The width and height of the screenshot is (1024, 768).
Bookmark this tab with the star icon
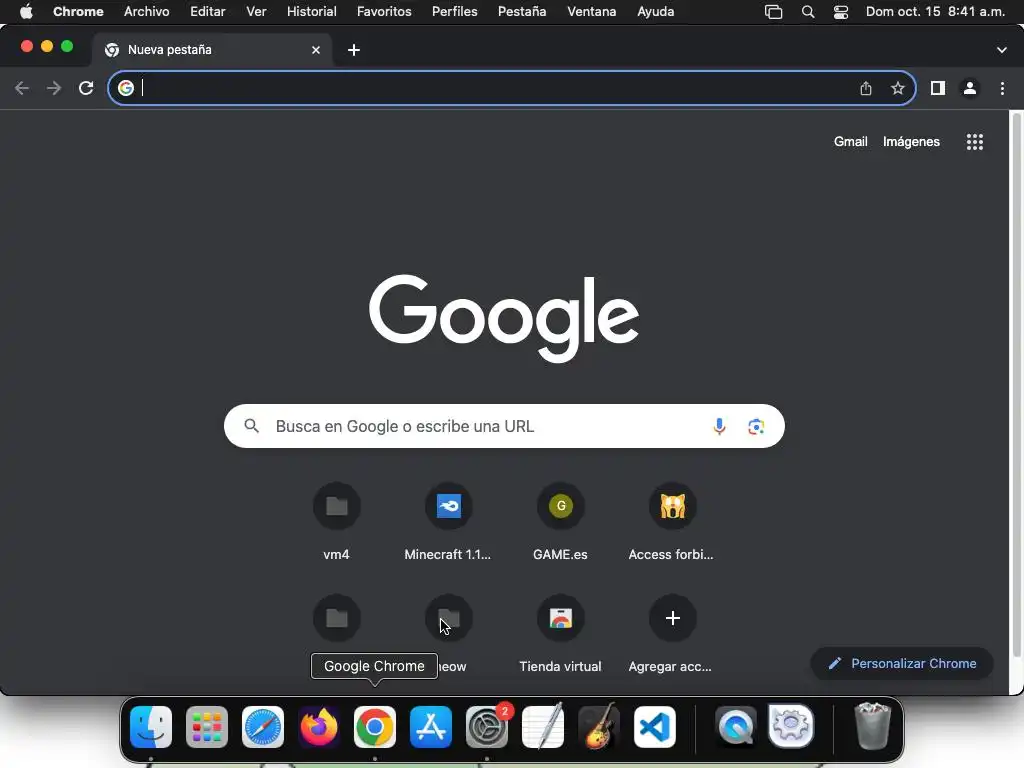[x=898, y=88]
